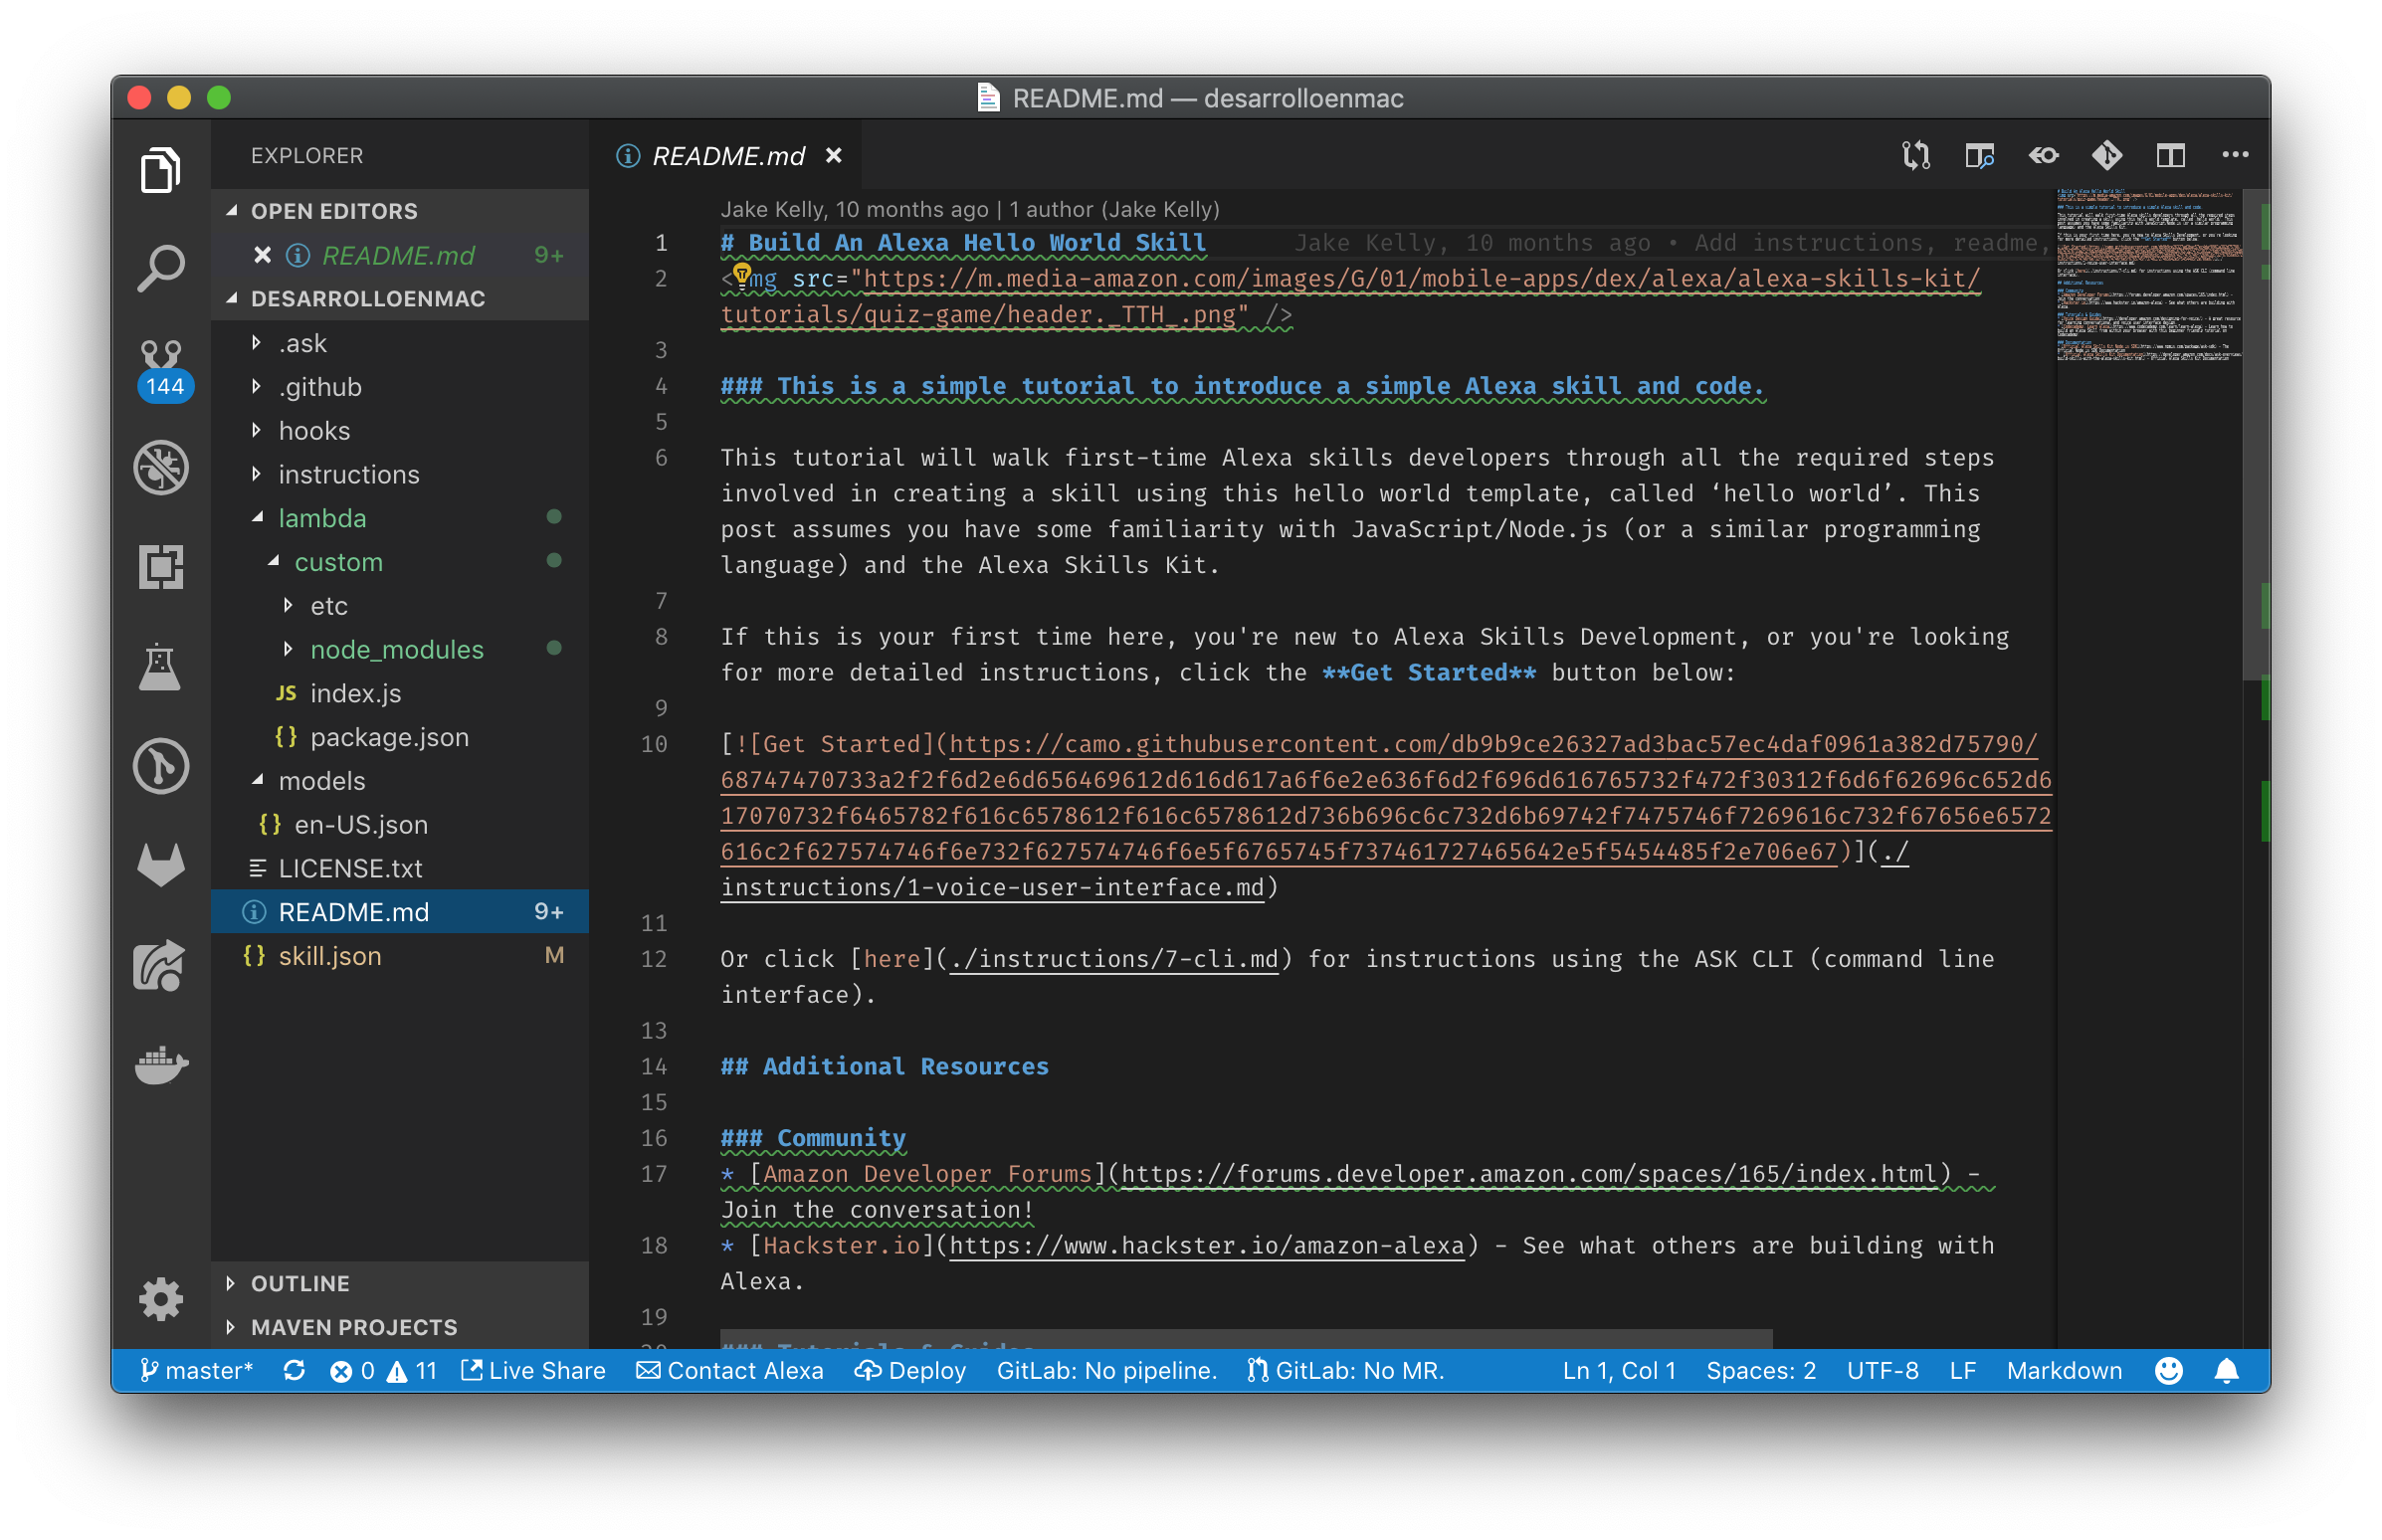The width and height of the screenshot is (2382, 1540).
Task: Open the Search view icon
Action: [x=160, y=268]
